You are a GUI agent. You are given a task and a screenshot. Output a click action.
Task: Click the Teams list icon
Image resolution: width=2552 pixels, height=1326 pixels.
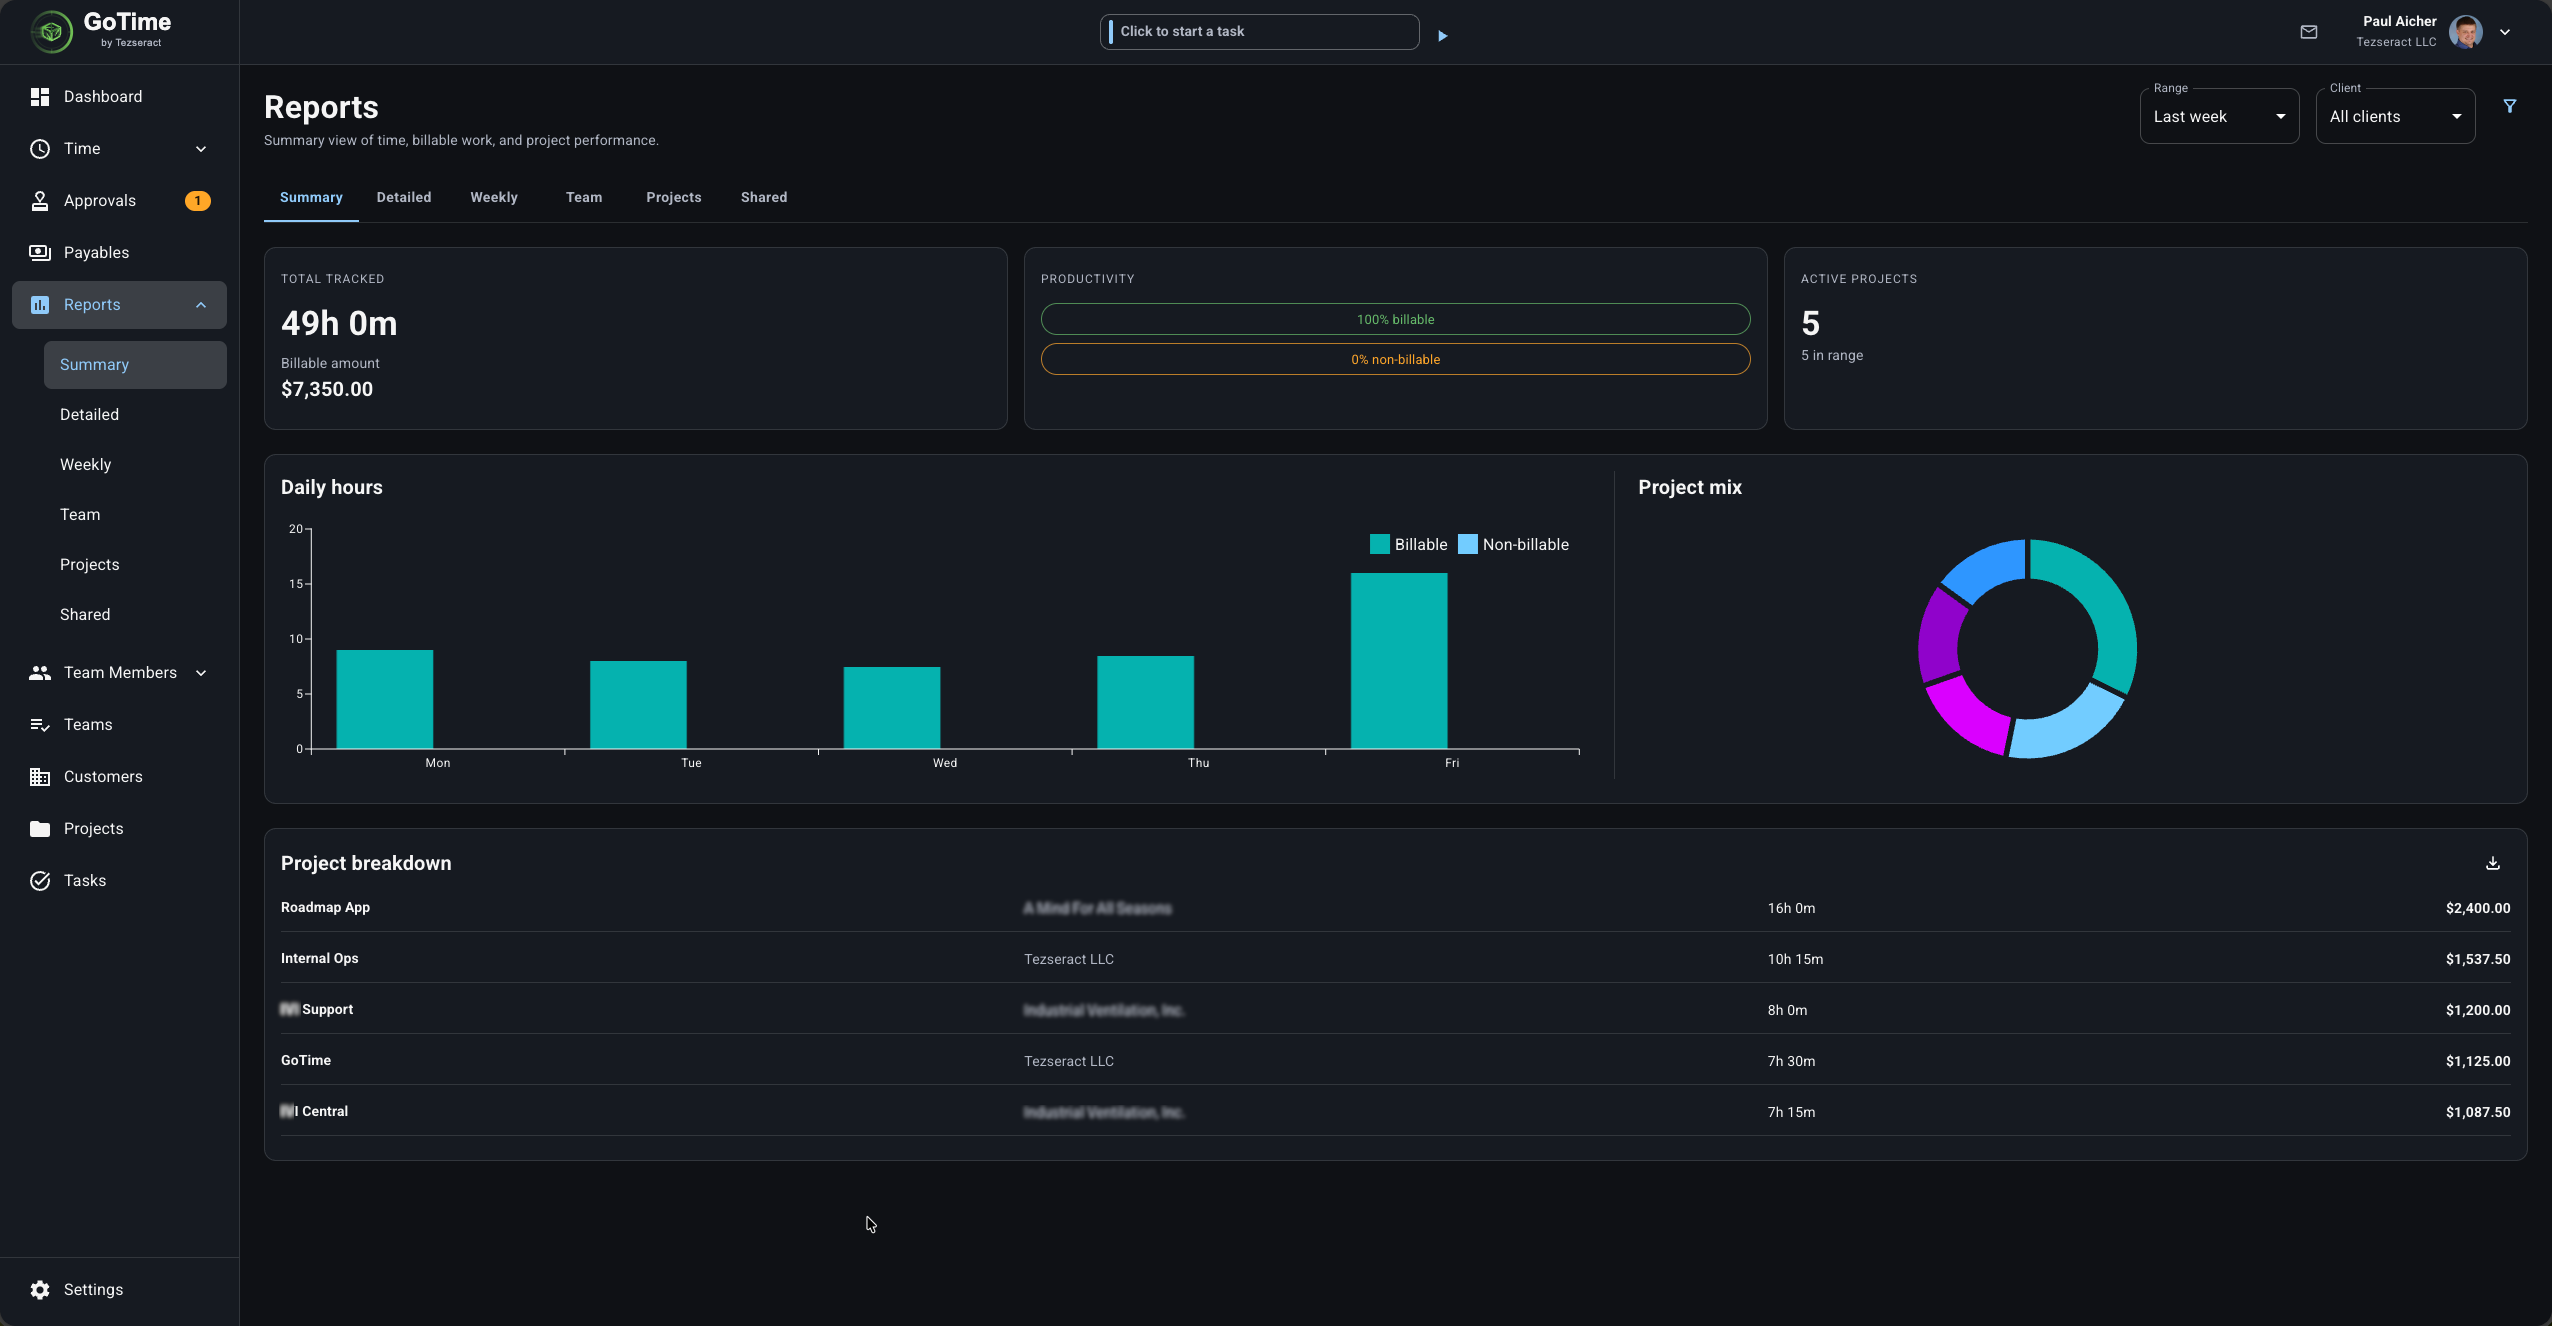click(40, 725)
